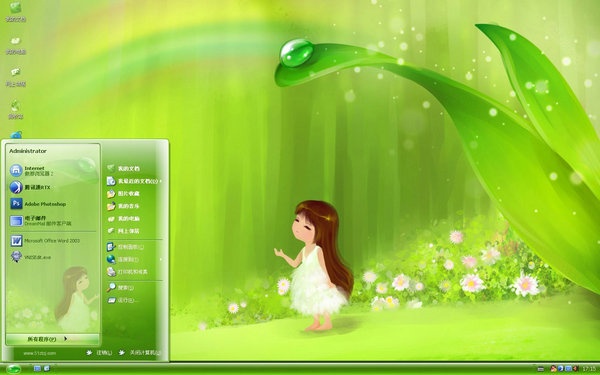Click 关闭计算机 shutdown button
600x375 pixels.
[140, 352]
